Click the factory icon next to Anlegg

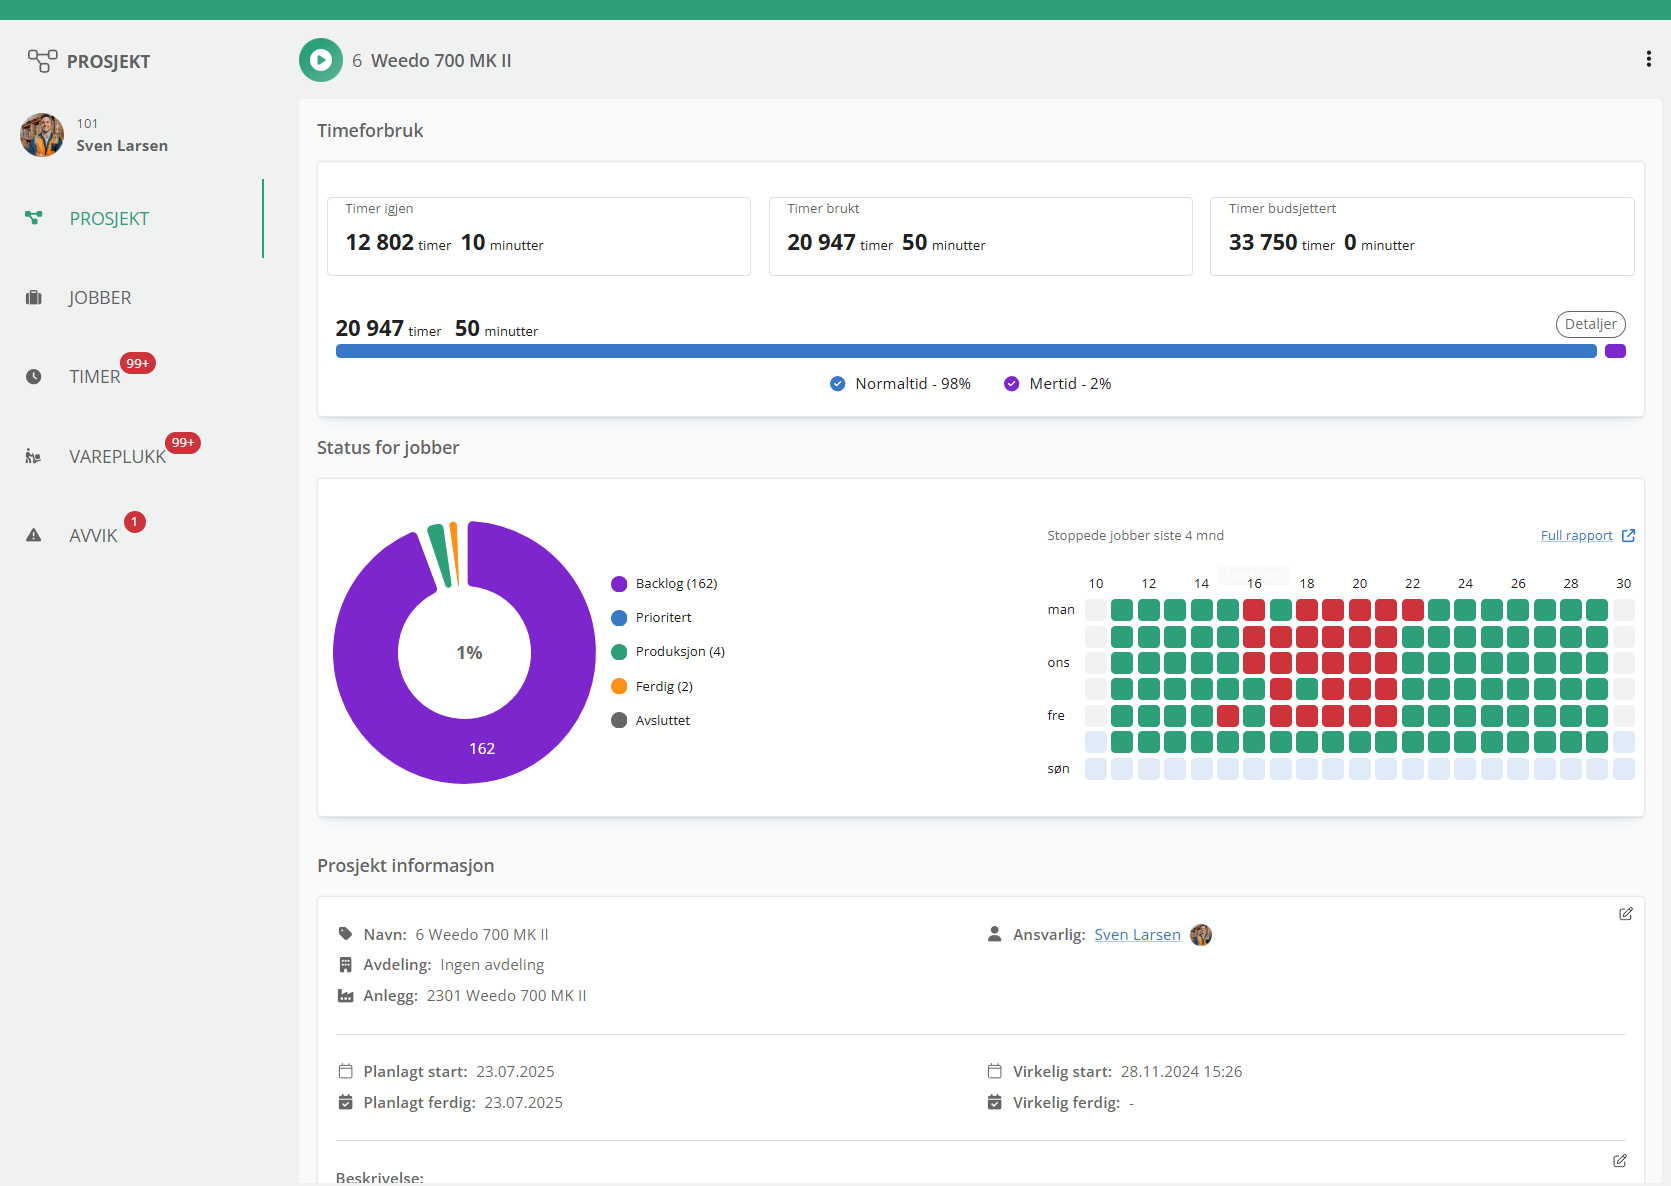[346, 996]
